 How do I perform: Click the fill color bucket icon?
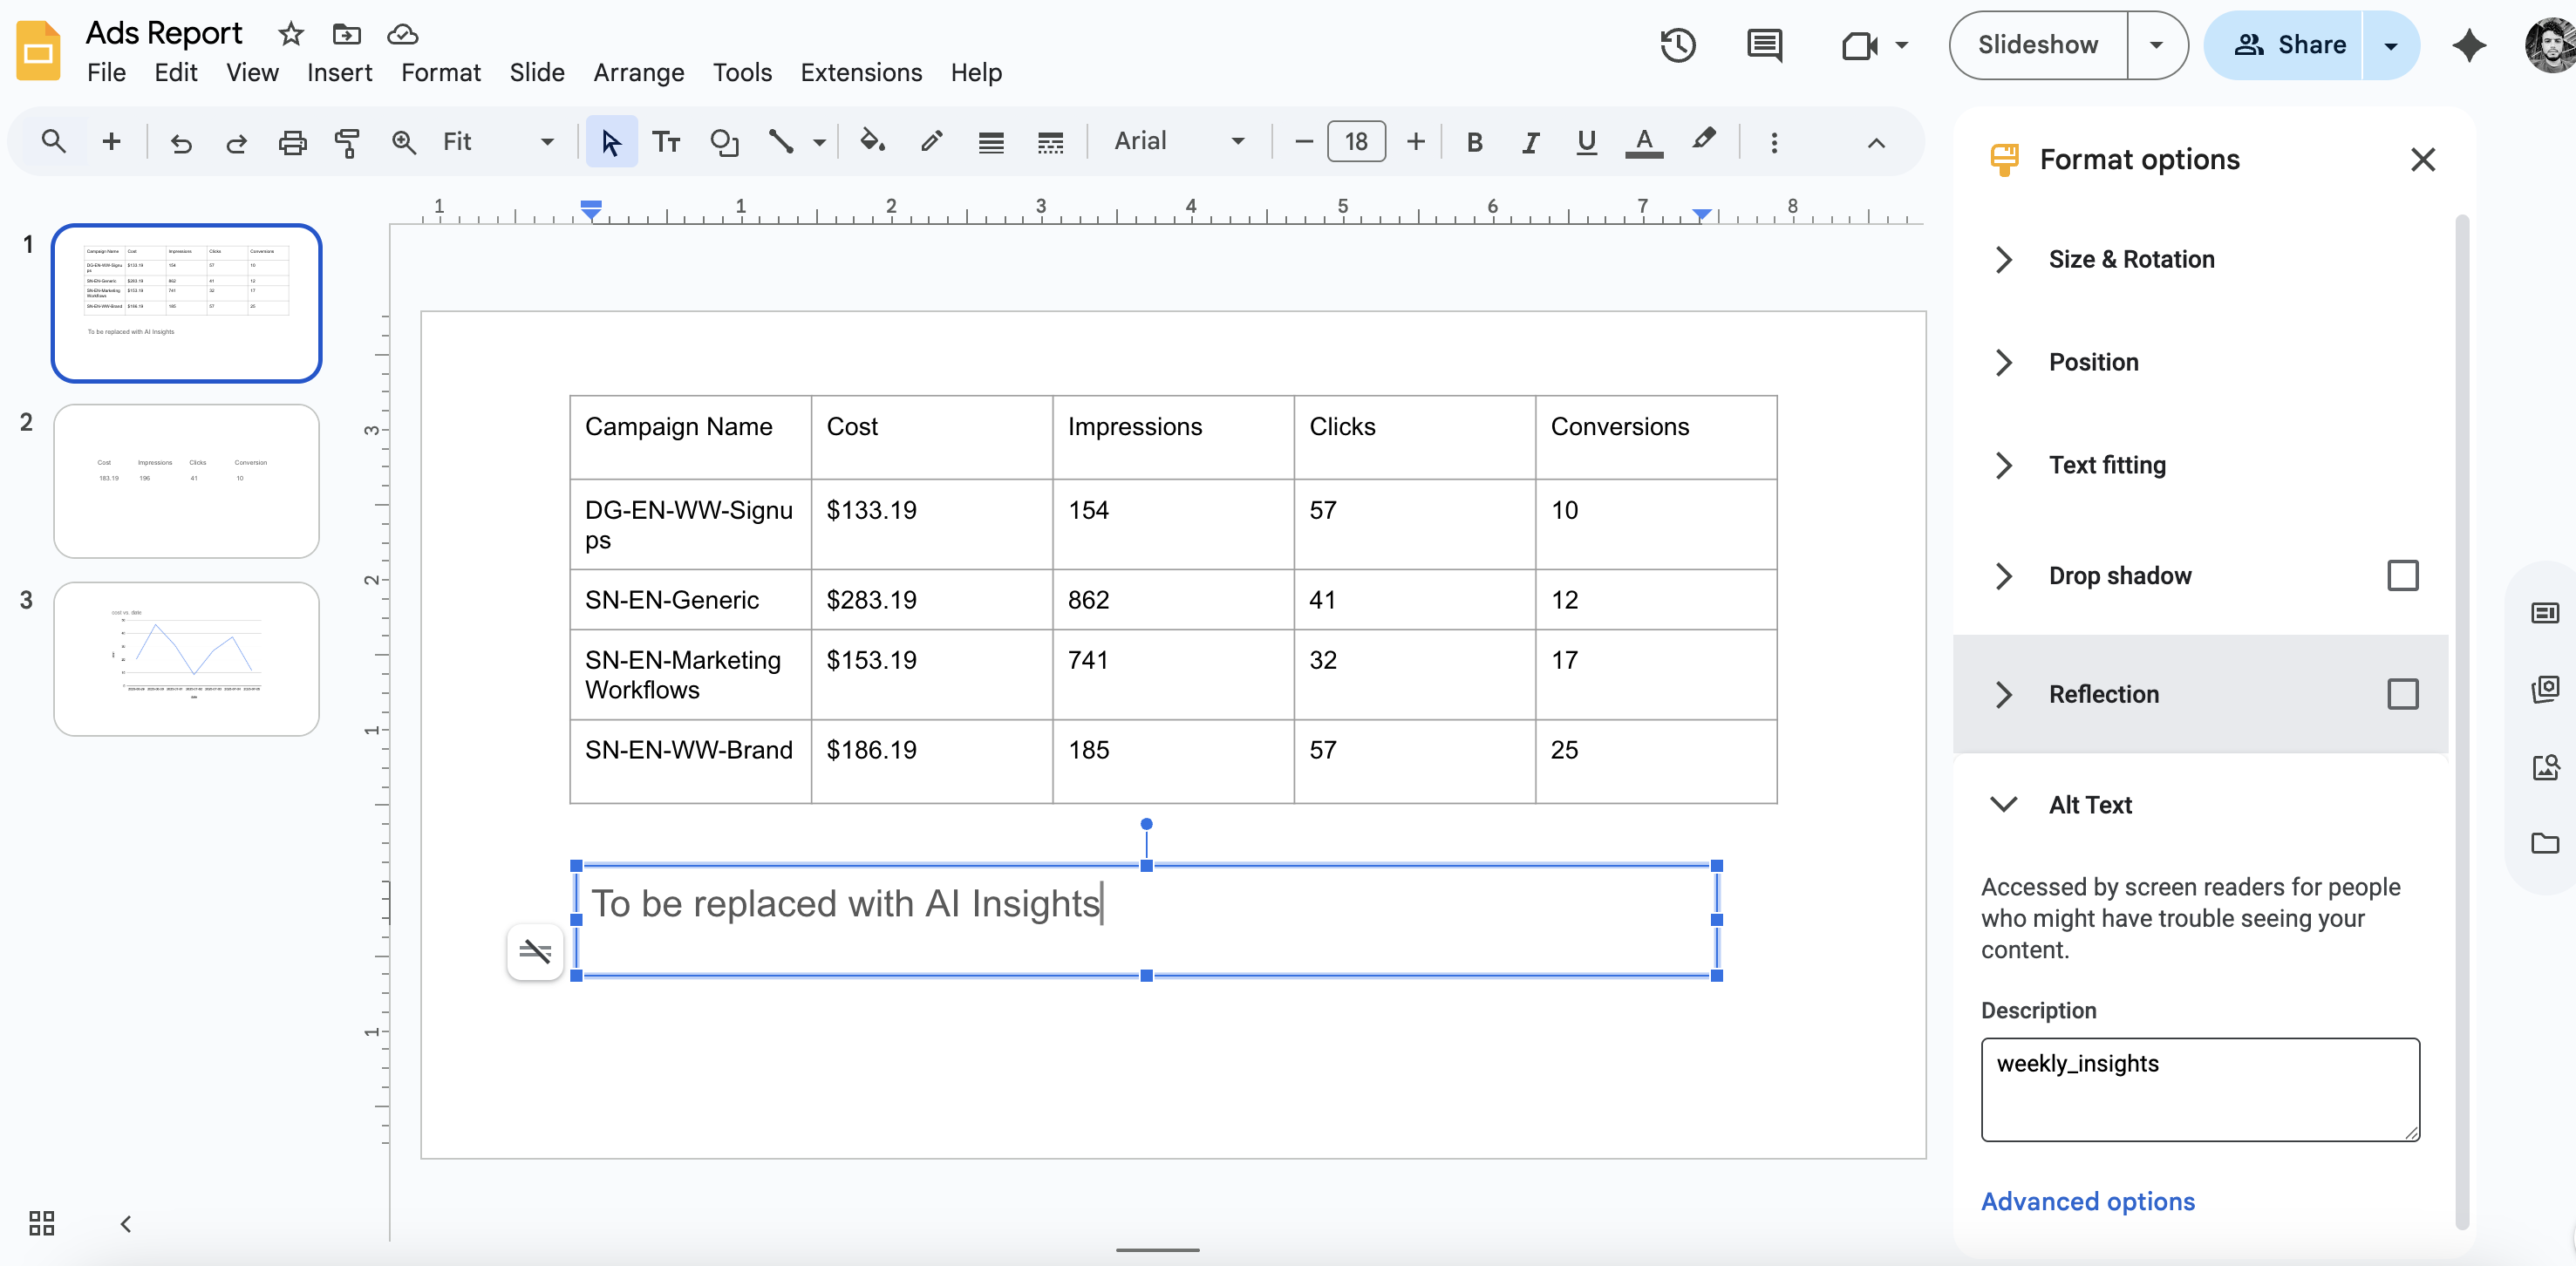click(x=872, y=142)
